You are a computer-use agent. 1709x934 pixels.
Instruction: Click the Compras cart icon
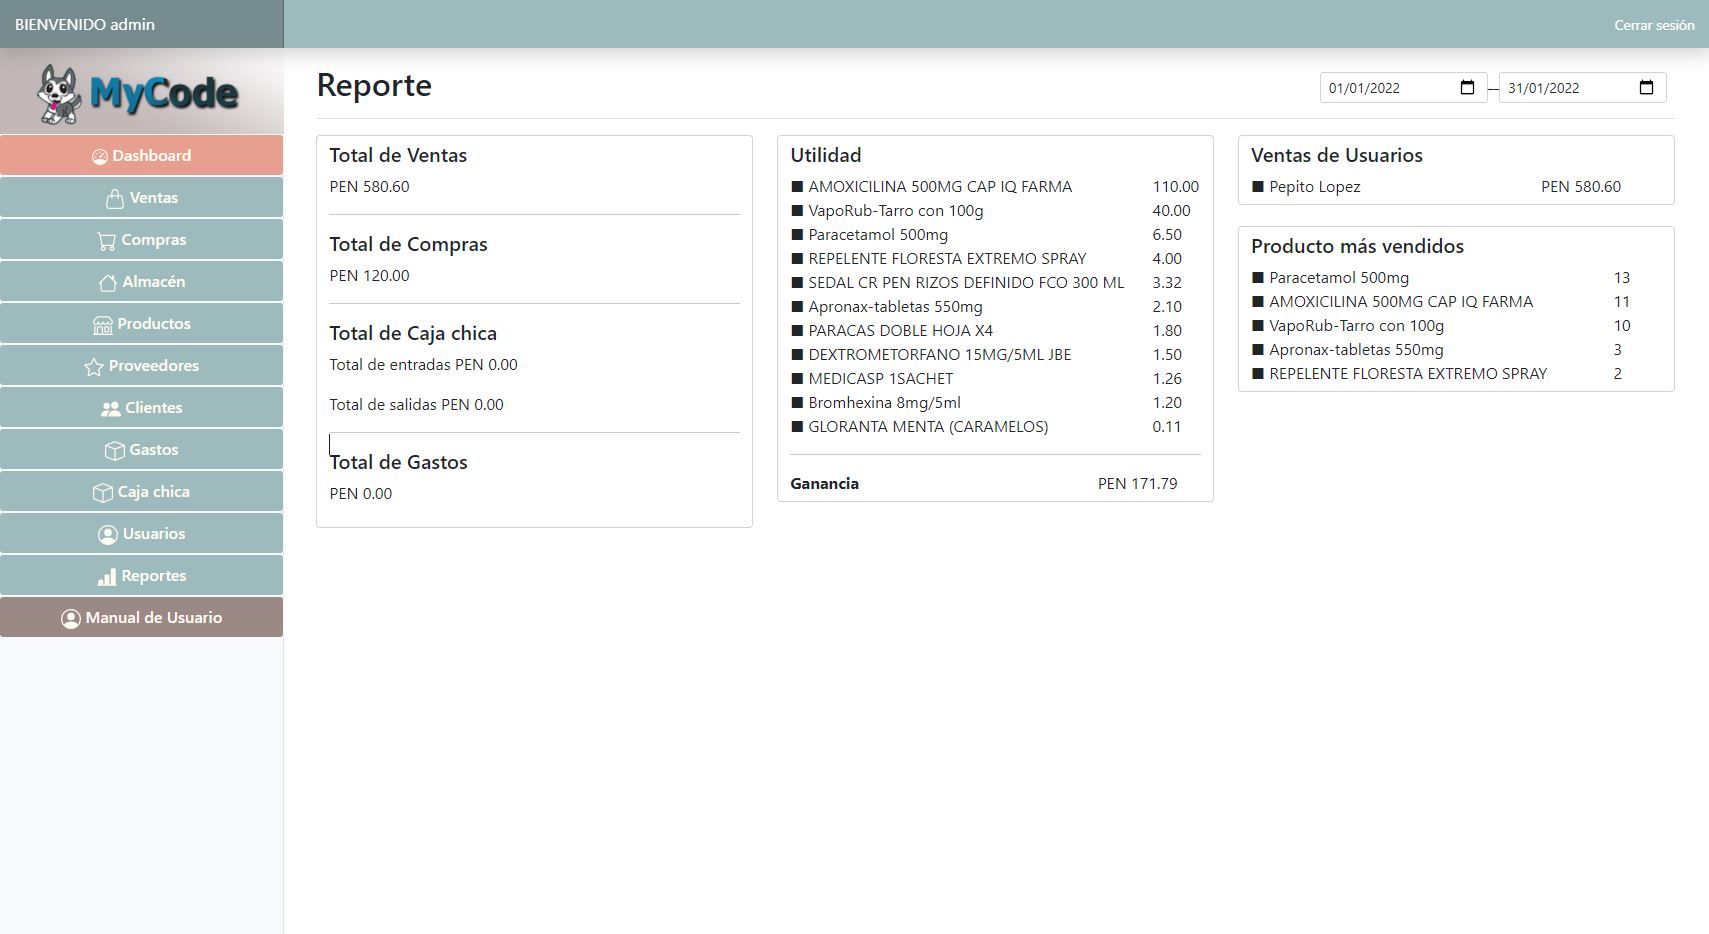coord(106,241)
